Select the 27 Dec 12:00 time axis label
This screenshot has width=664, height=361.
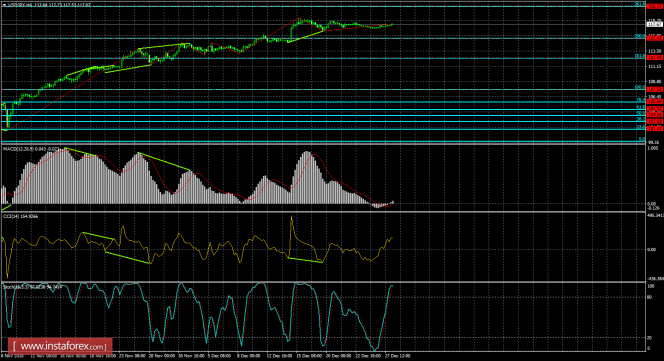[x=398, y=356]
